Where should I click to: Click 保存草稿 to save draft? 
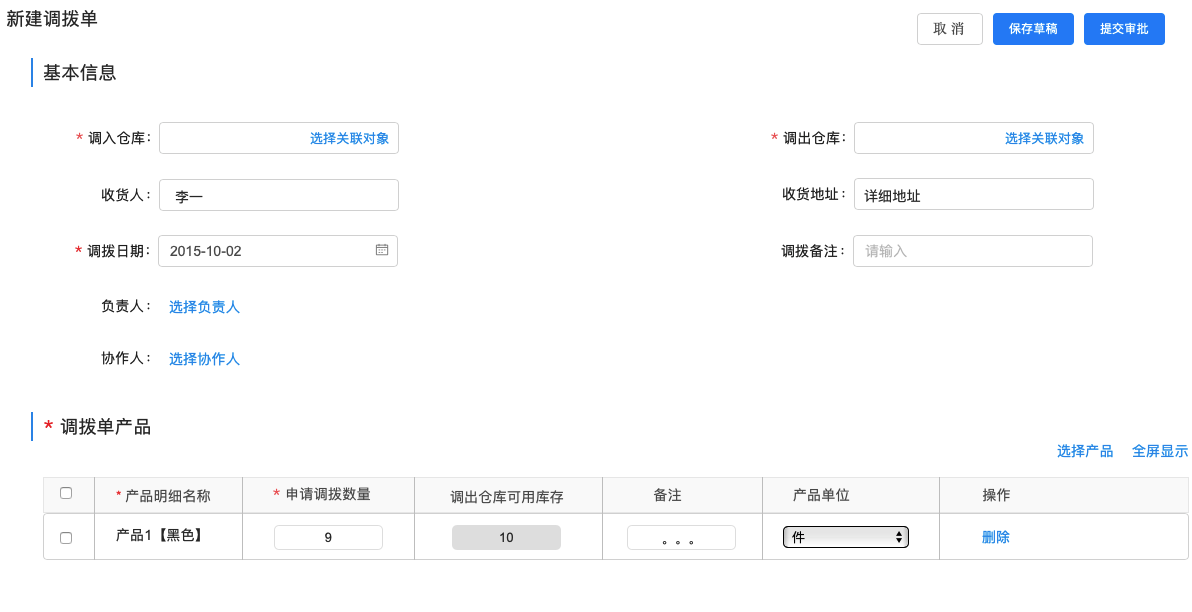pos(1033,28)
